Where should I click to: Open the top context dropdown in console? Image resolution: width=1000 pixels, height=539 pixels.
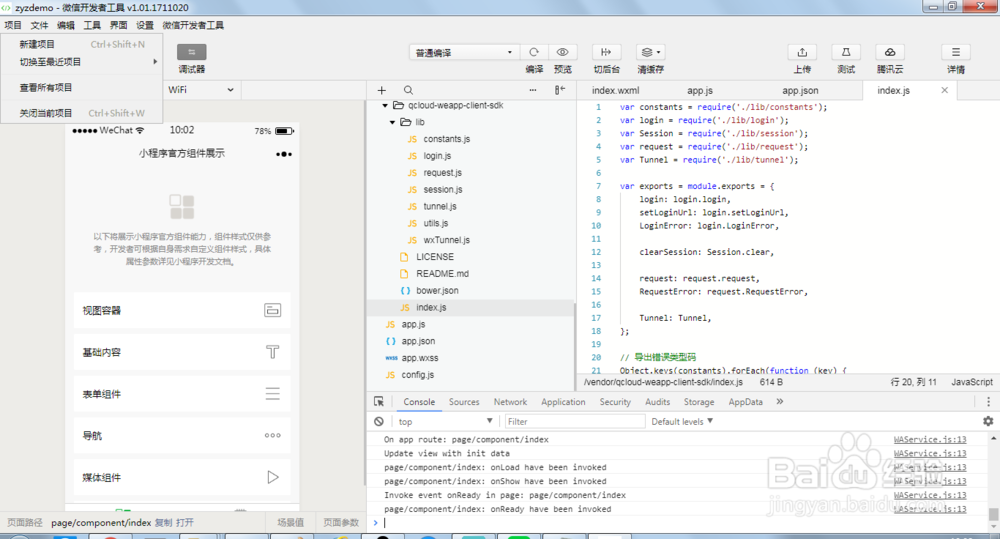[445, 421]
